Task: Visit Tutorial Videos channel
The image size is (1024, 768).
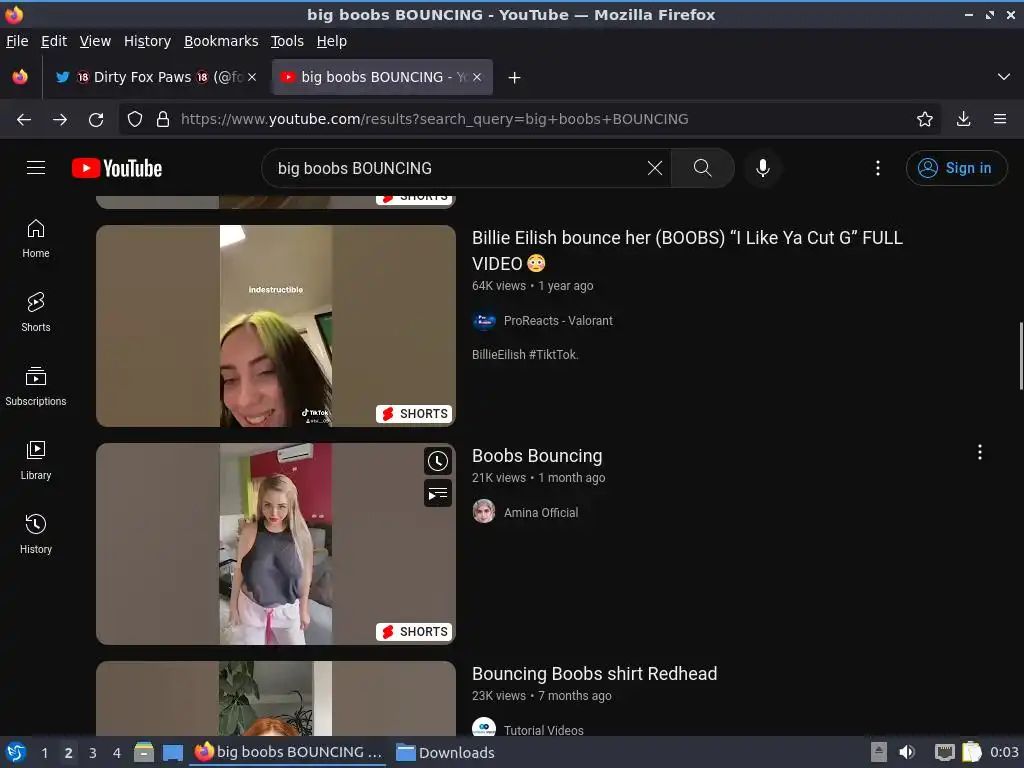Action: click(x=543, y=730)
